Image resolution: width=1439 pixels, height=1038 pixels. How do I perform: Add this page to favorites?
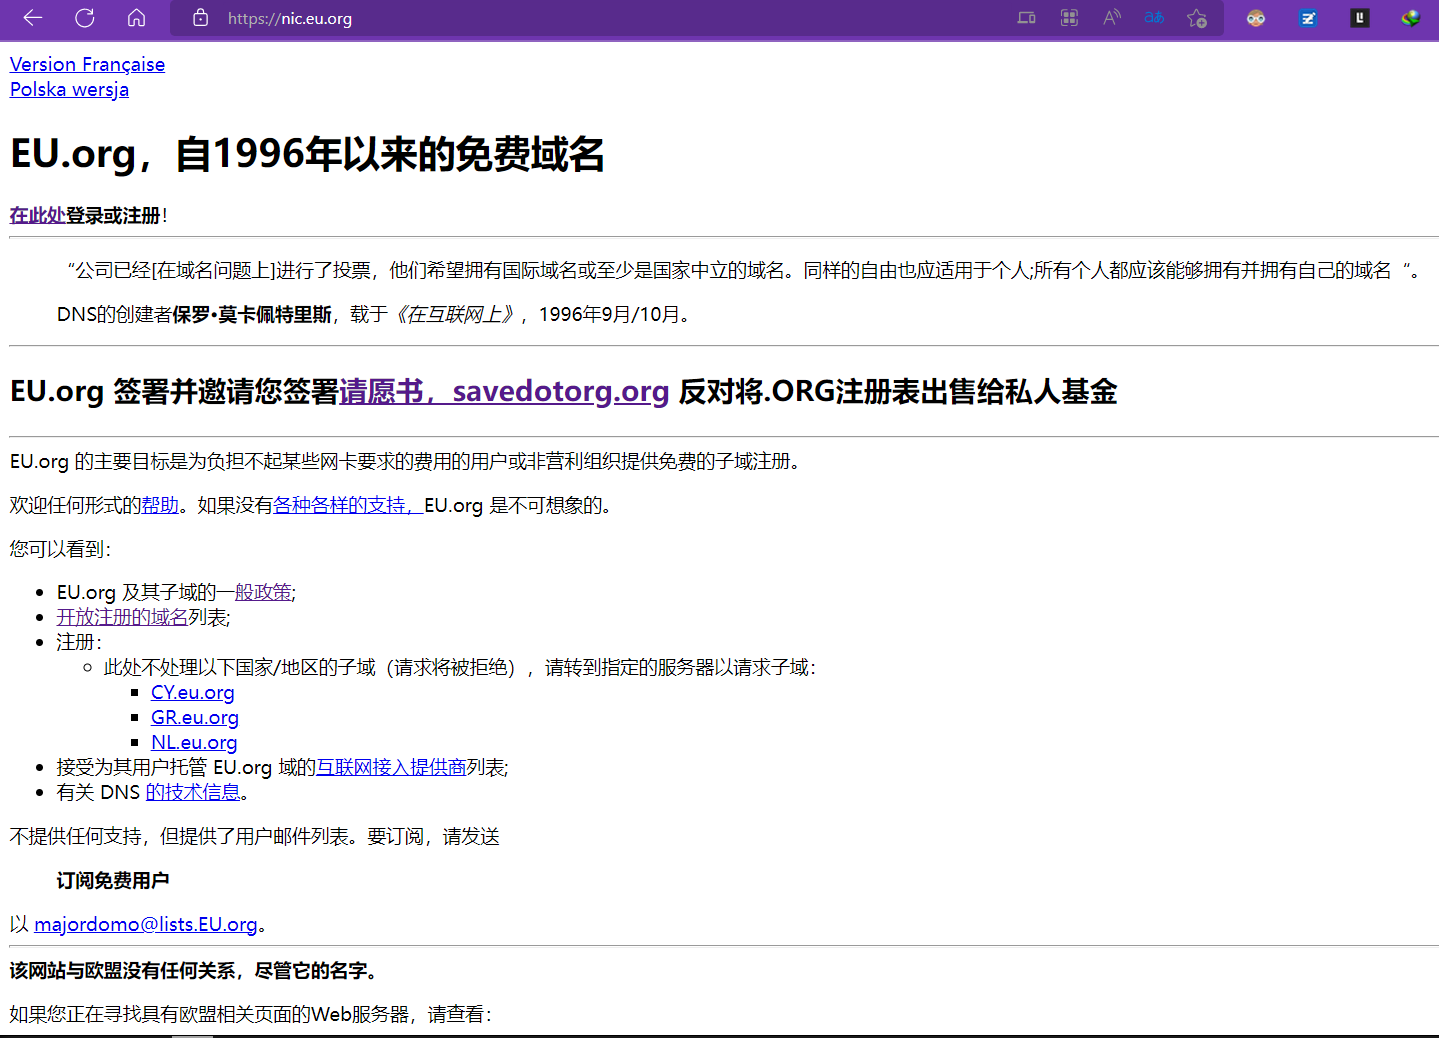1196,18
